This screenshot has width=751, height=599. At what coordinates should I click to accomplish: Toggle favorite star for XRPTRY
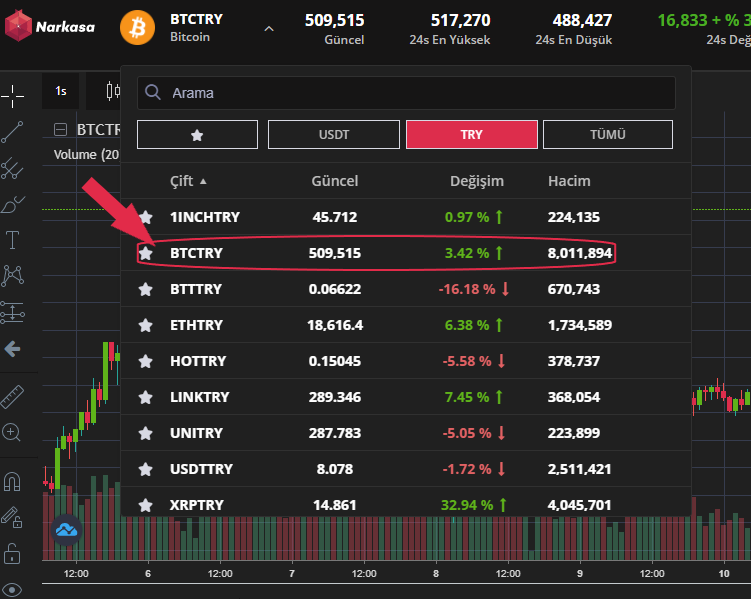tap(146, 505)
